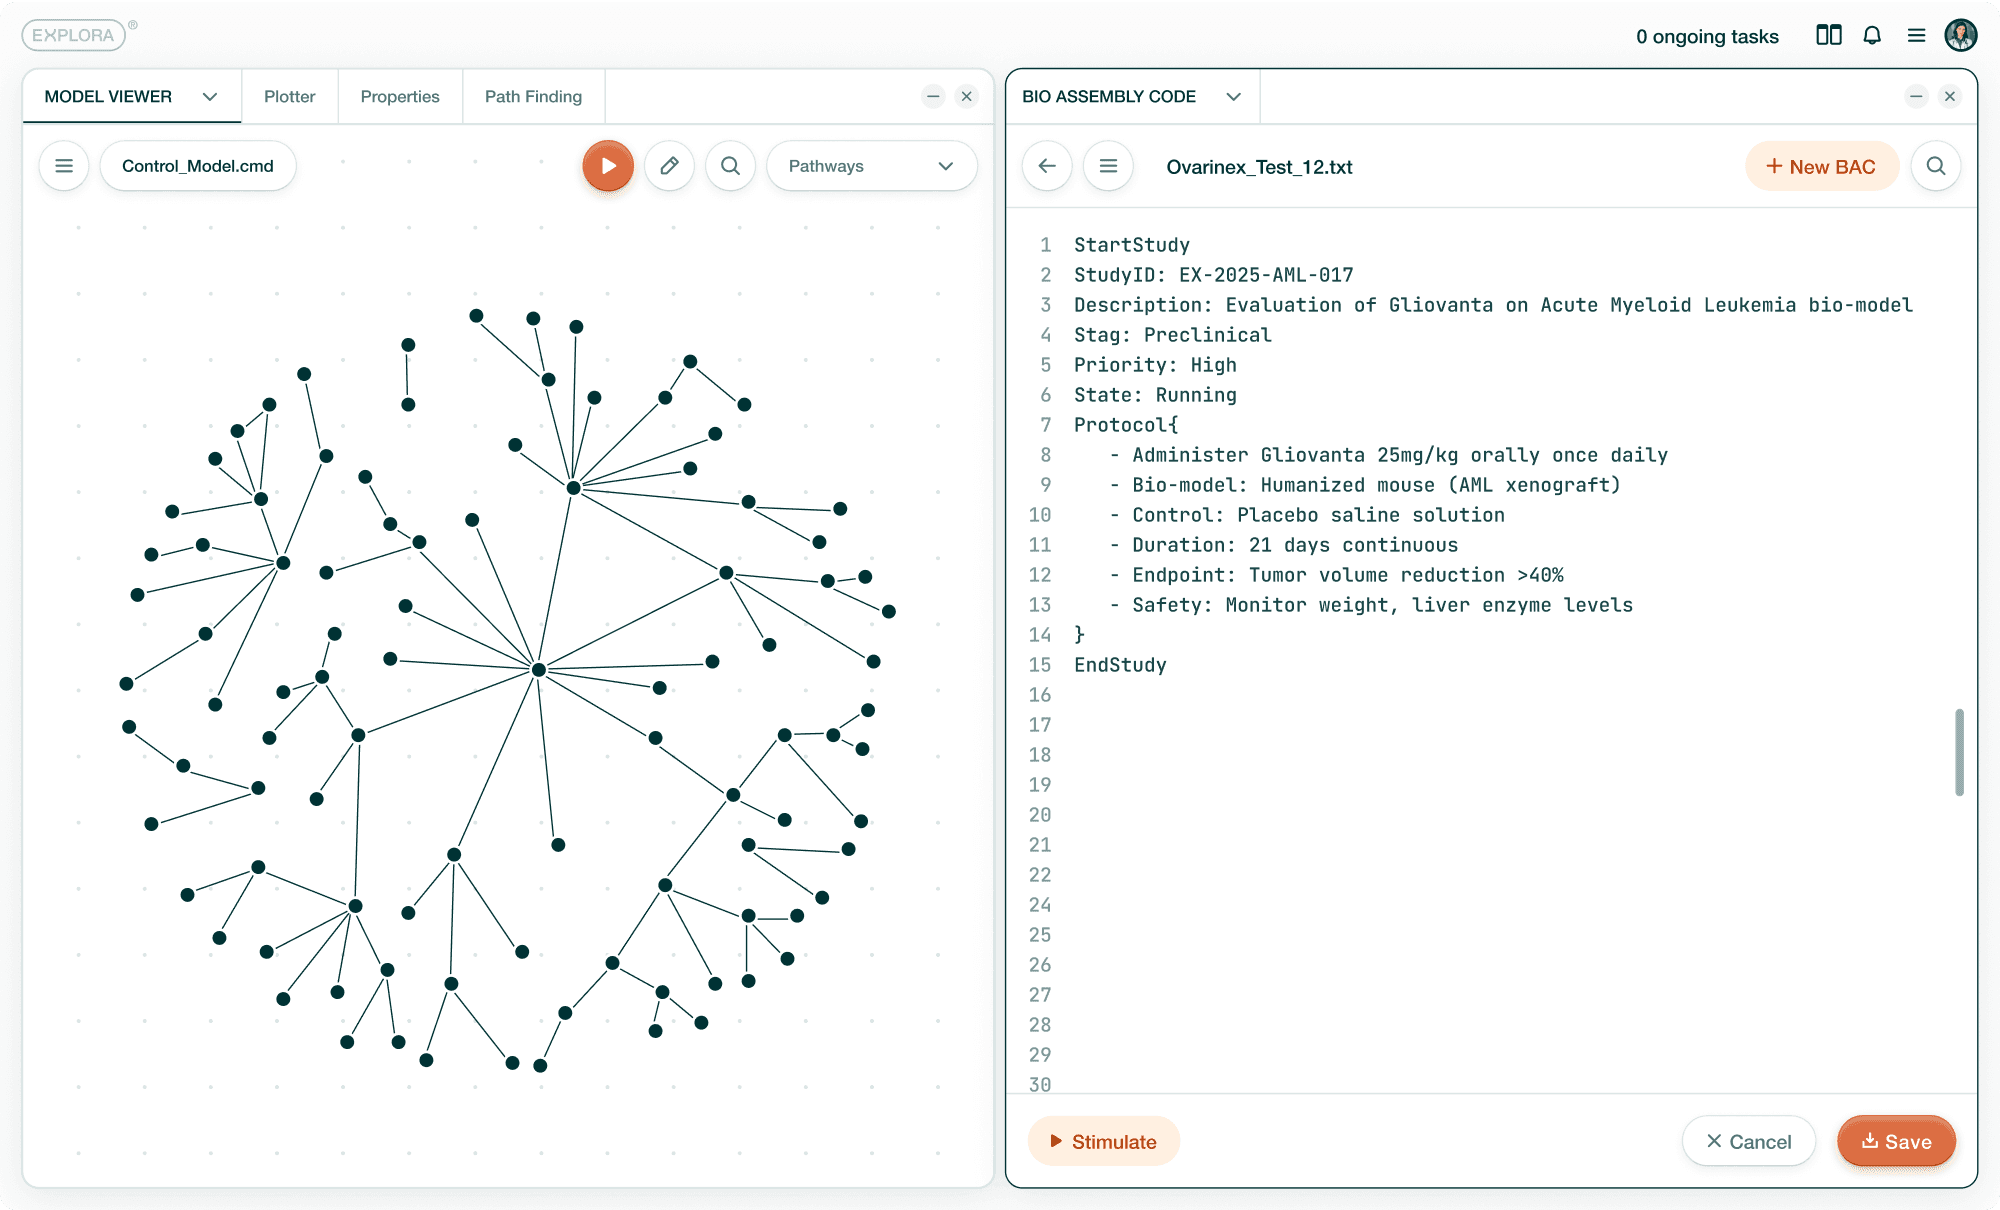Image resolution: width=2000 pixels, height=1210 pixels.
Task: Expand the Pathways dropdown
Action: tap(871, 166)
